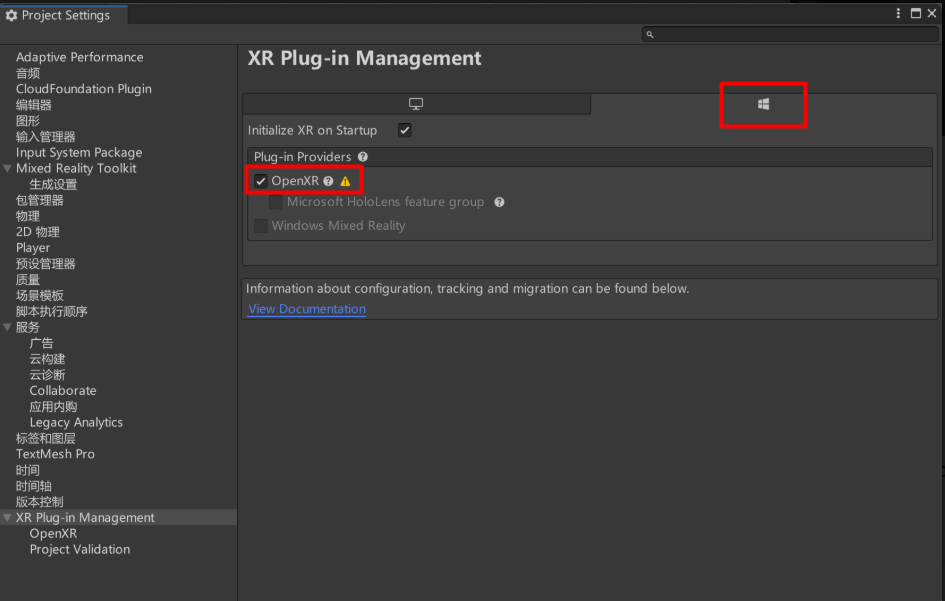This screenshot has height=601, width=945.
Task: Open Microsoft HoloLens feature group help icon
Action: 499,202
